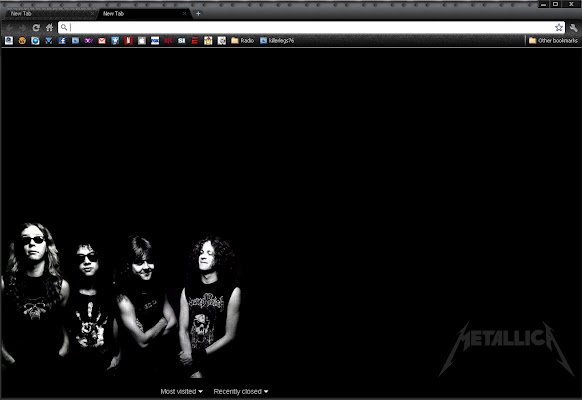Open the Radio bookmarks folder
The image size is (582, 400).
242,40
